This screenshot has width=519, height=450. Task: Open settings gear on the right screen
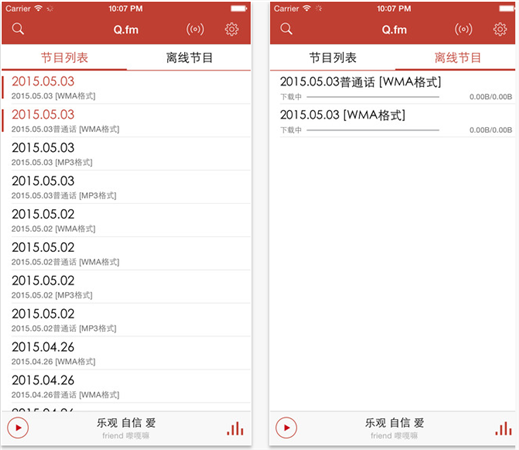pyautogui.click(x=500, y=29)
